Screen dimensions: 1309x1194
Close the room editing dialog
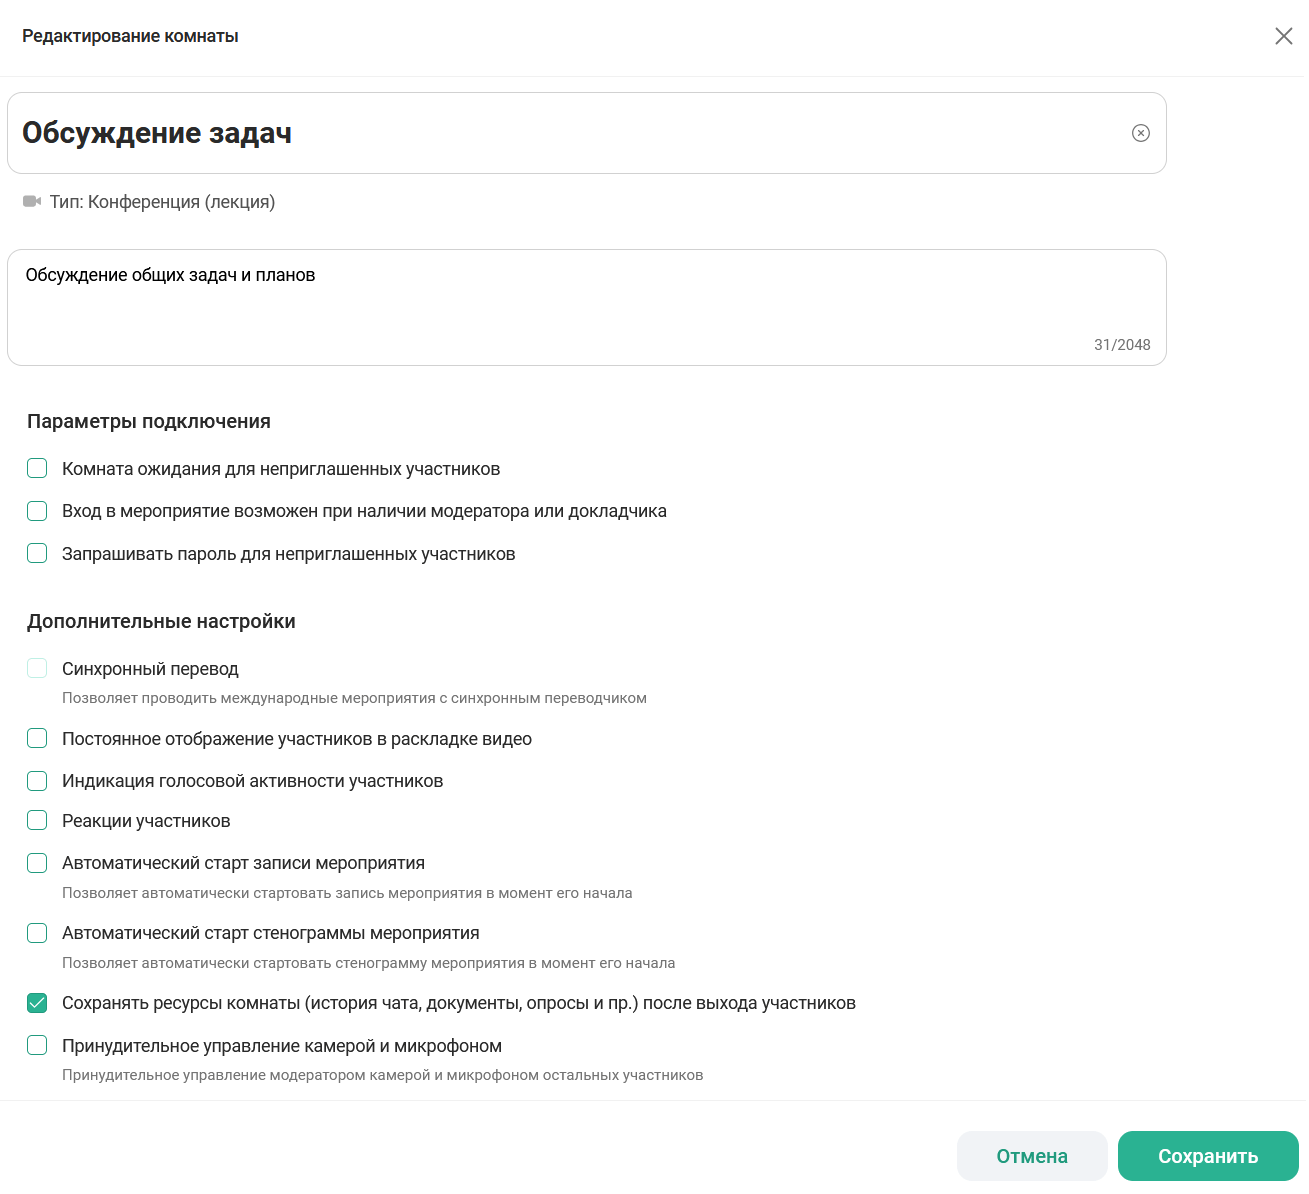coord(1283,36)
